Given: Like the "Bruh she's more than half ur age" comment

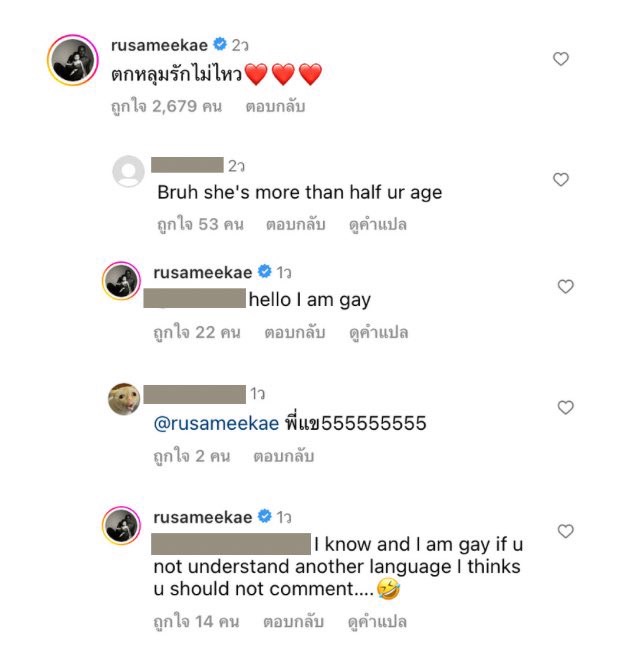Looking at the screenshot, I should (x=561, y=180).
